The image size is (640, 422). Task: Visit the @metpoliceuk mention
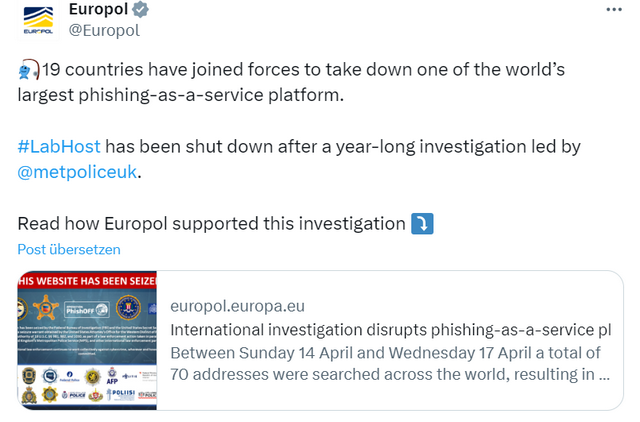coord(78,172)
